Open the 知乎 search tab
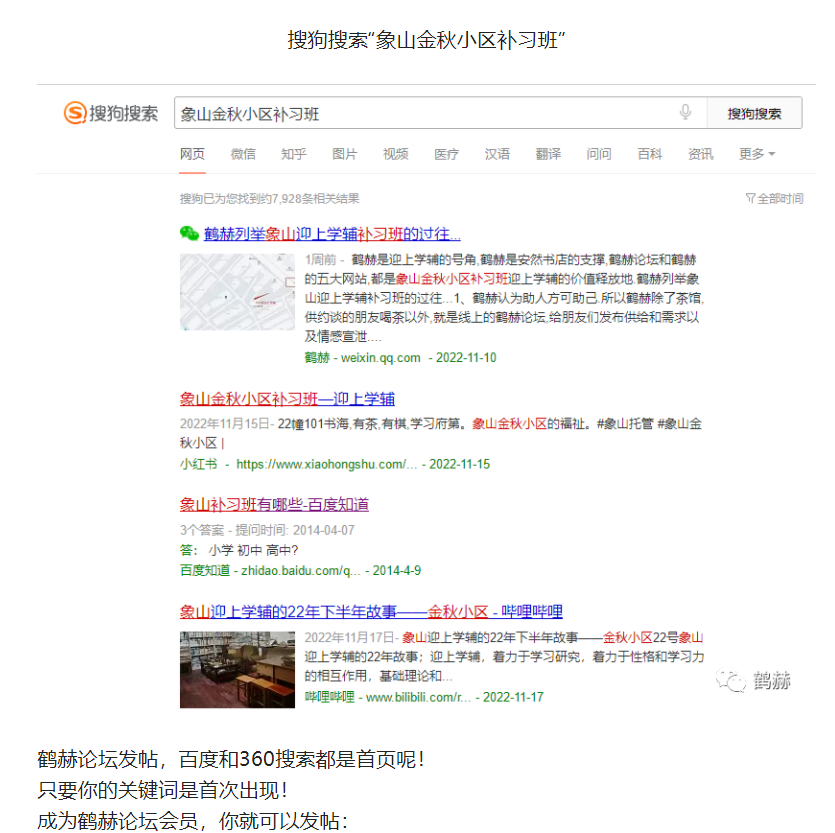 coord(294,154)
